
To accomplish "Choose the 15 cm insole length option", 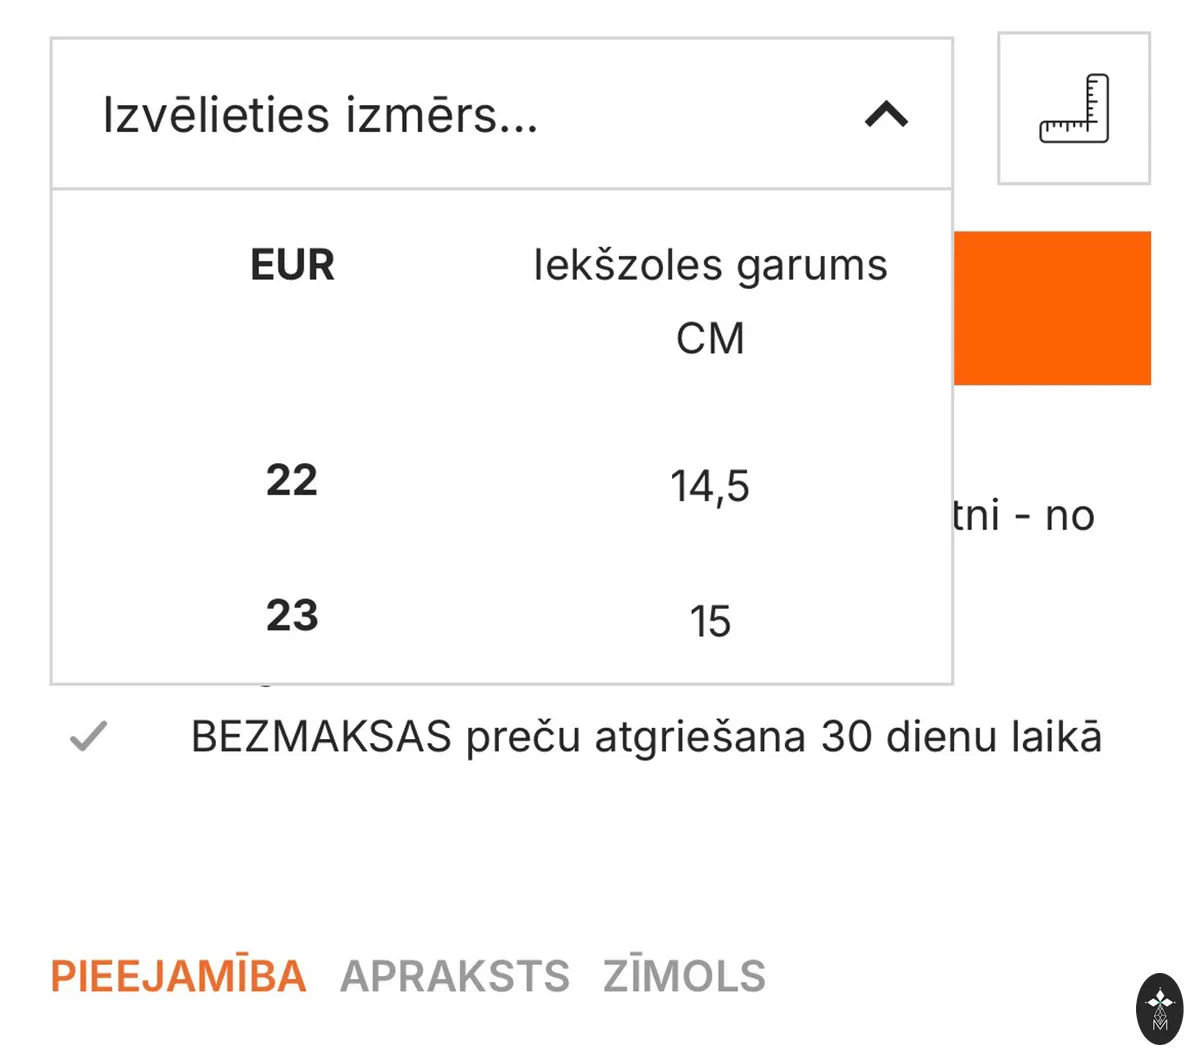I will (710, 621).
